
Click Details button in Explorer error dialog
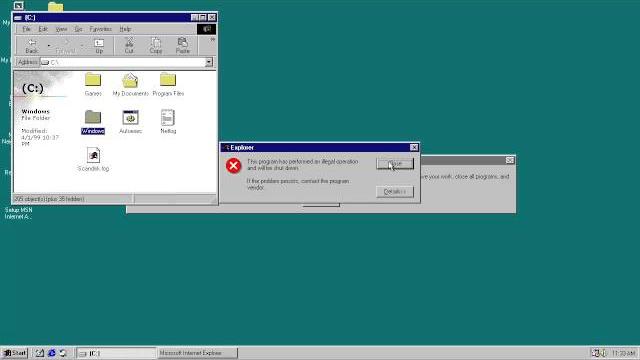coord(395,191)
